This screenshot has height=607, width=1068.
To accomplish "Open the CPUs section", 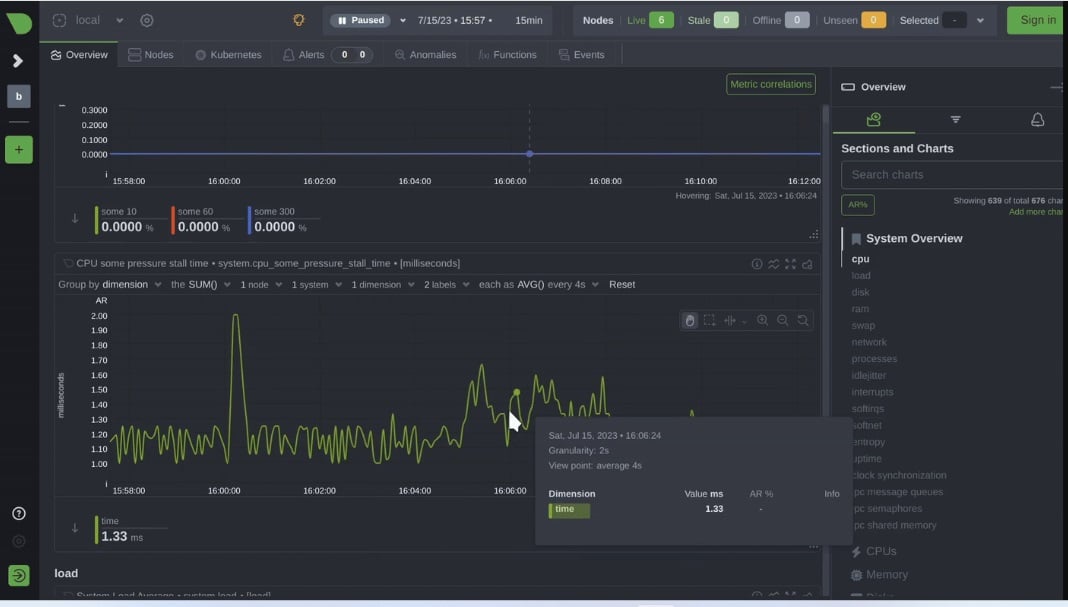I will click(x=881, y=552).
